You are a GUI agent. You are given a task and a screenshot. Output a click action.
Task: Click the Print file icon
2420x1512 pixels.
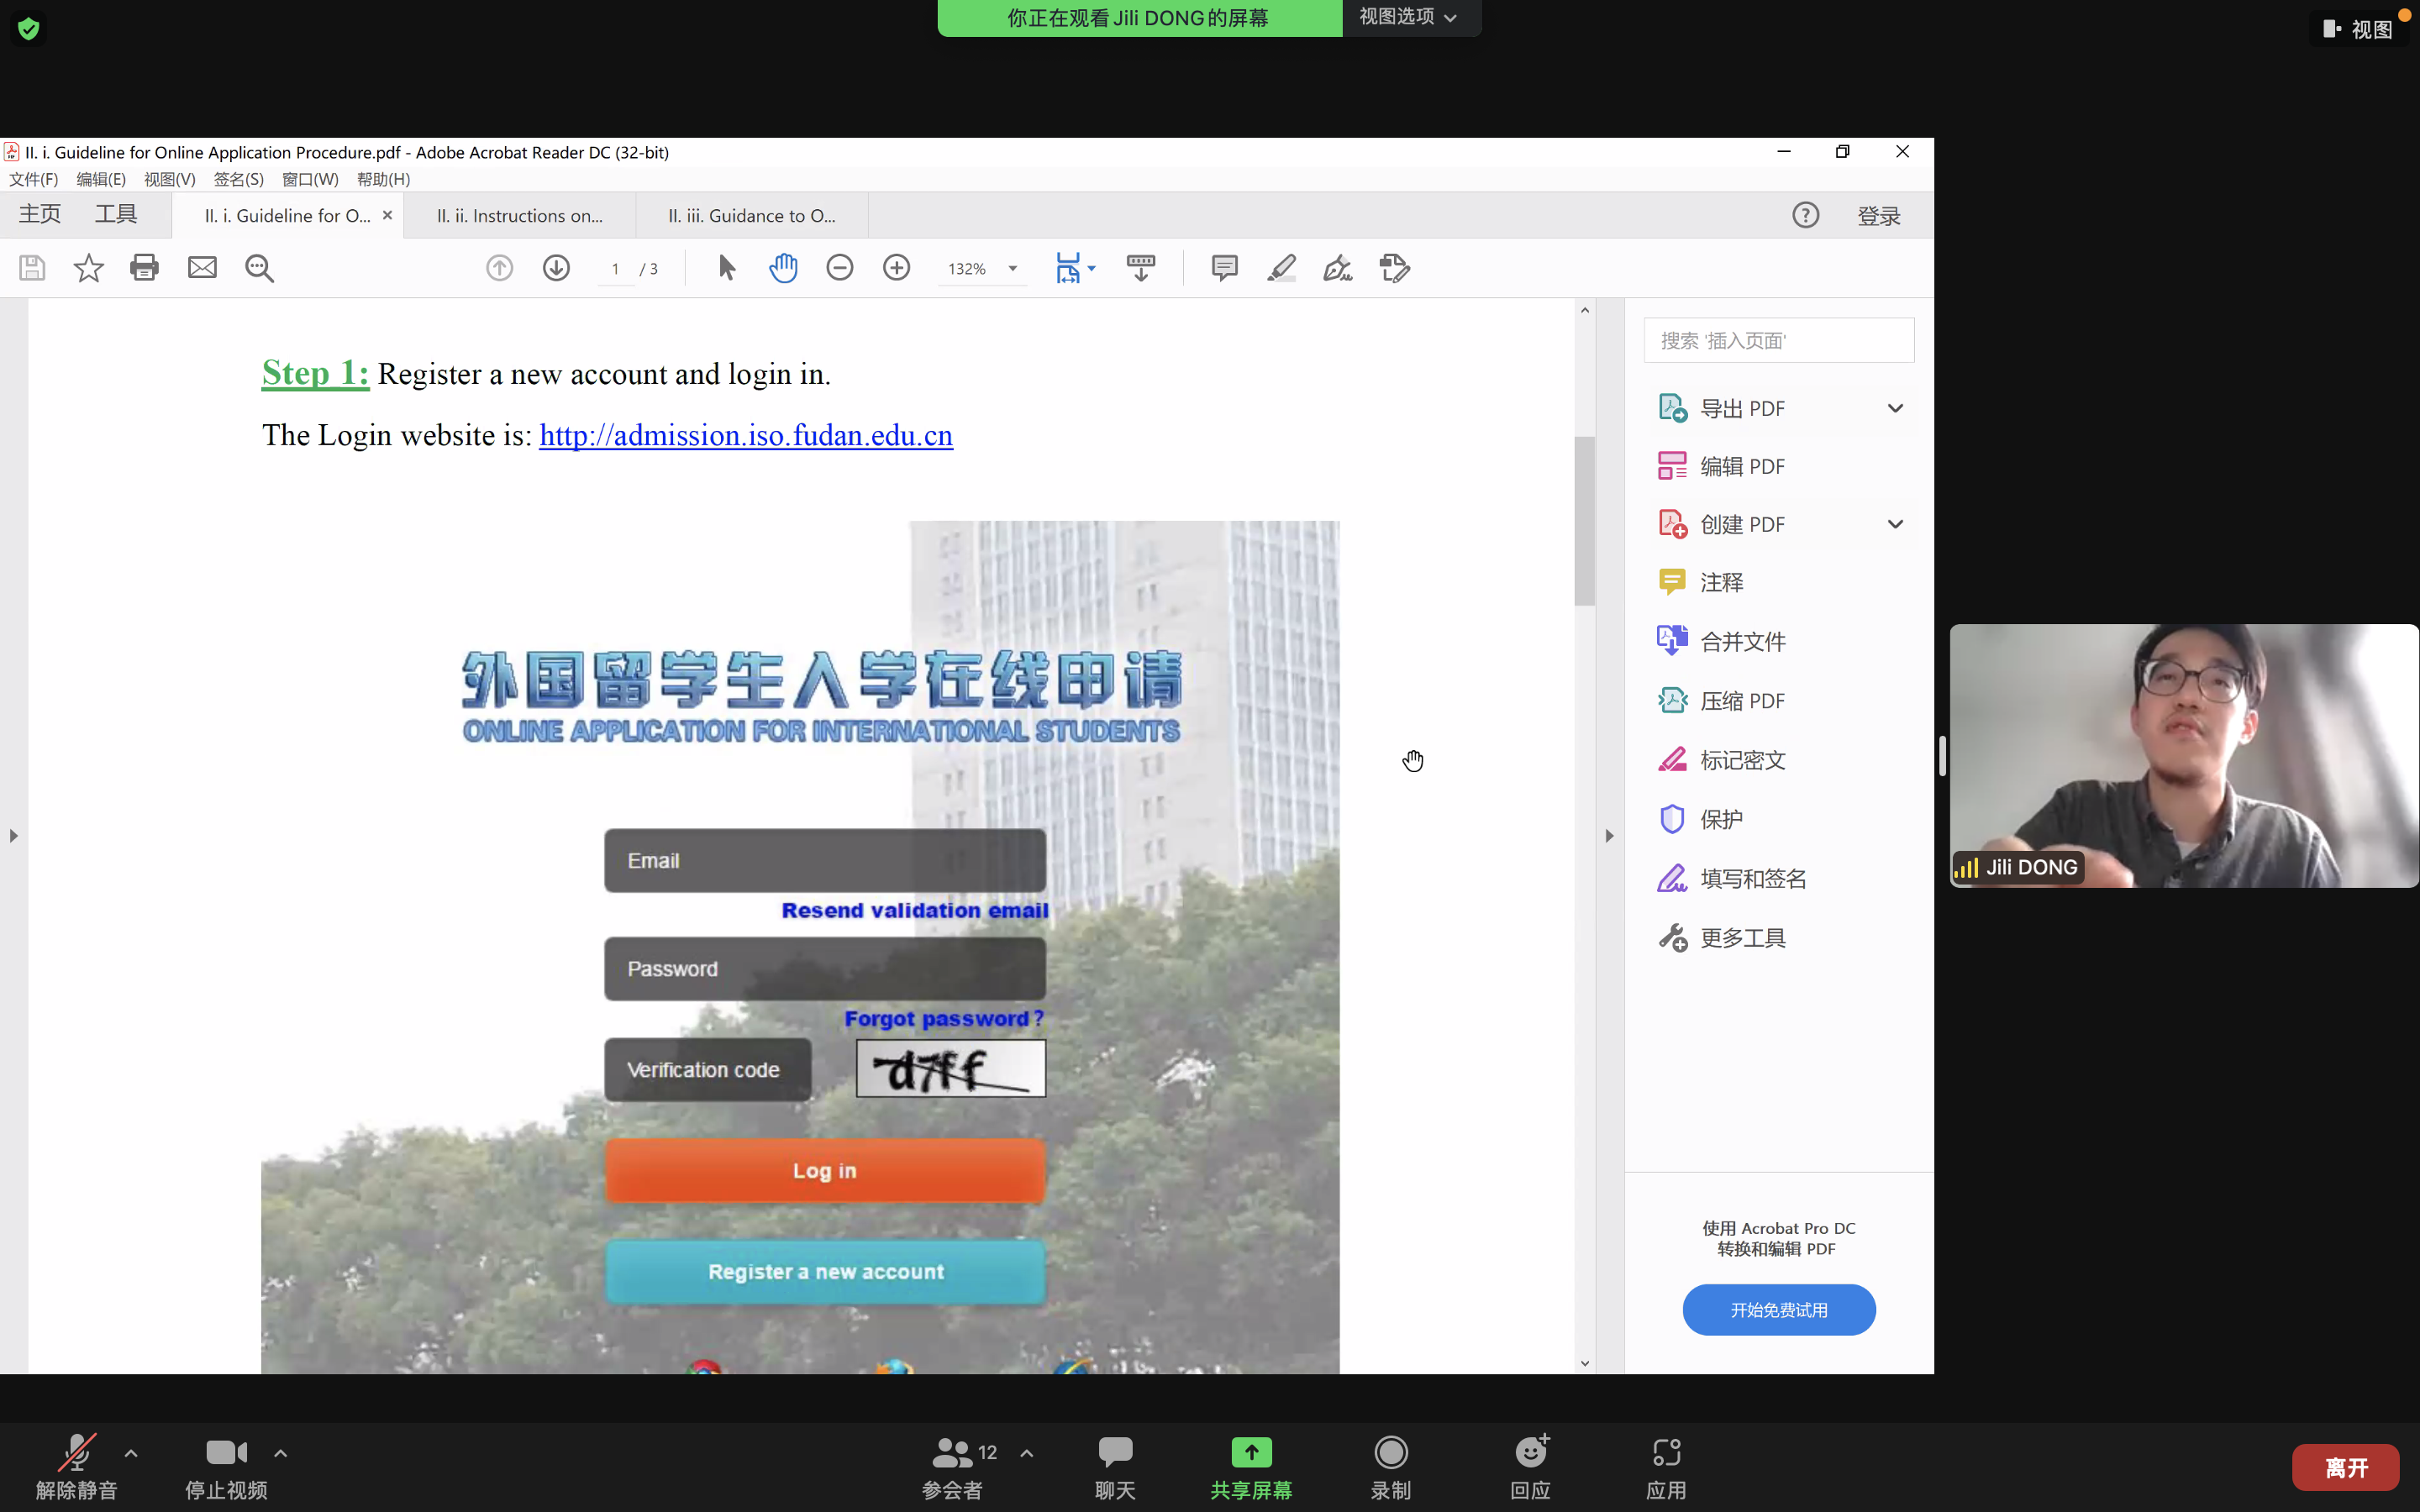pos(144,268)
